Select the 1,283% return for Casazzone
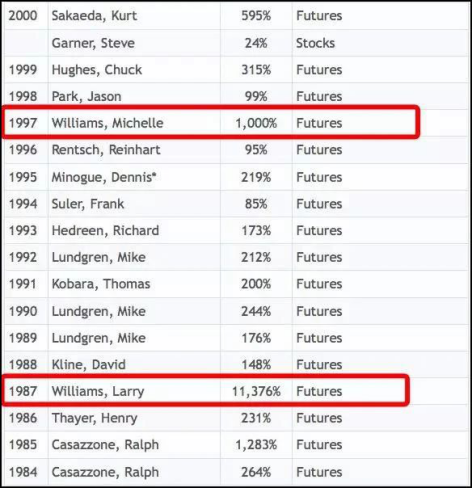 tap(256, 445)
